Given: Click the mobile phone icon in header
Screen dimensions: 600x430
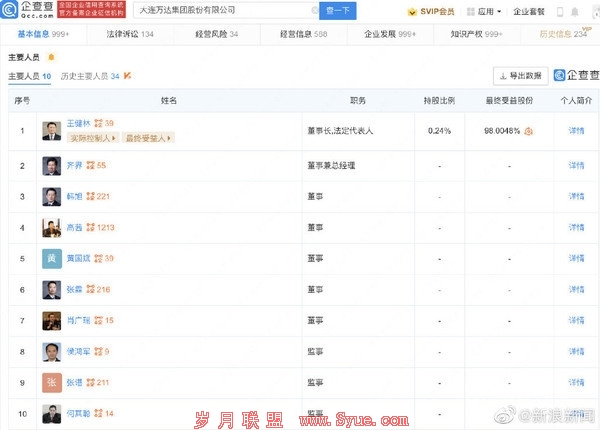Looking at the screenshot, I should 560,12.
